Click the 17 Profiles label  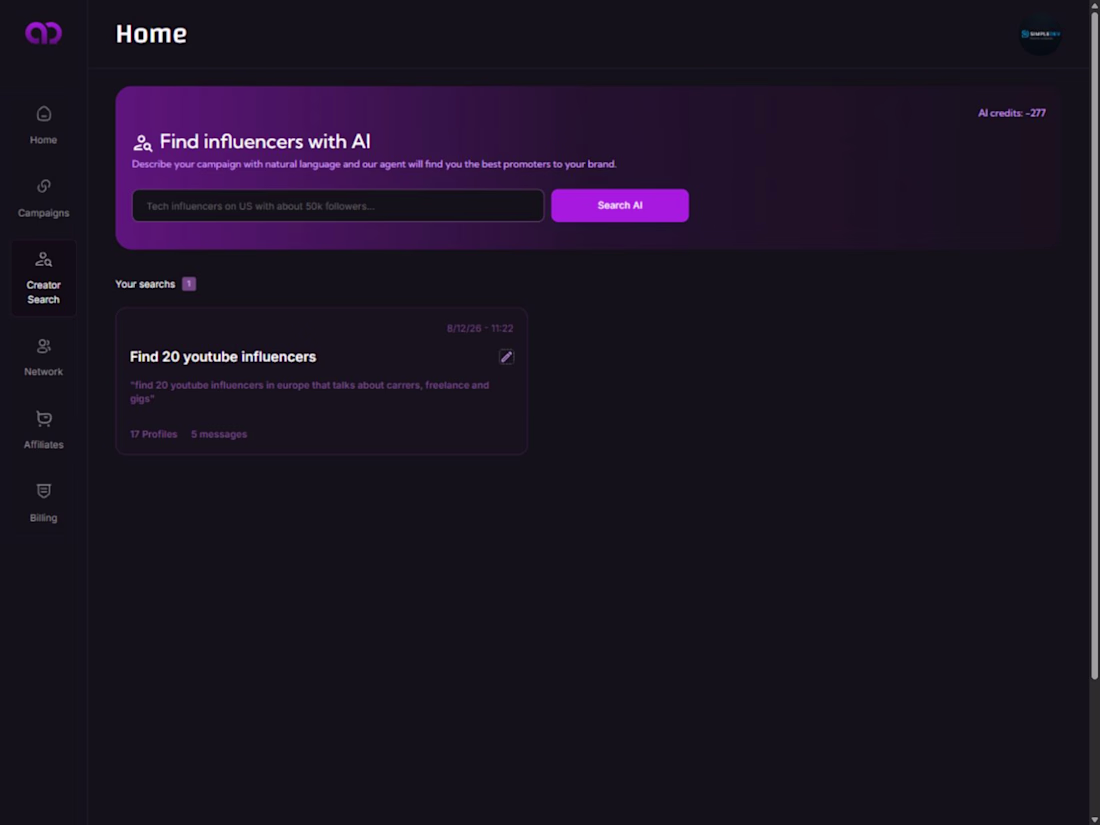(154, 434)
